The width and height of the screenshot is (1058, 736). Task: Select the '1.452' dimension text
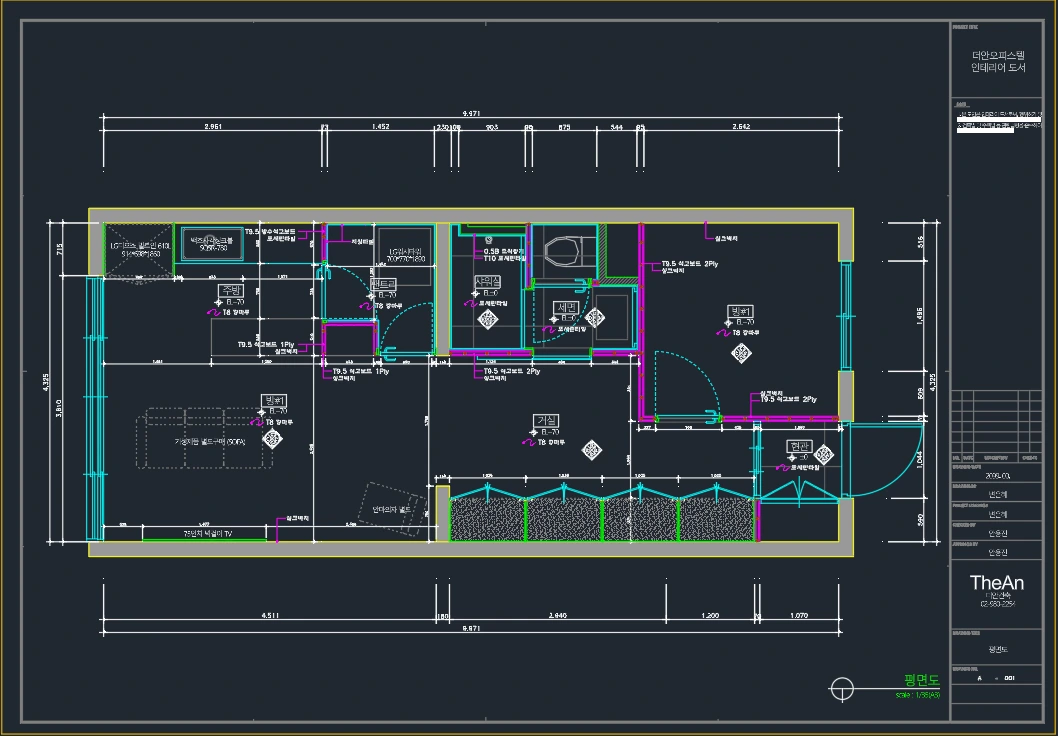(380, 126)
